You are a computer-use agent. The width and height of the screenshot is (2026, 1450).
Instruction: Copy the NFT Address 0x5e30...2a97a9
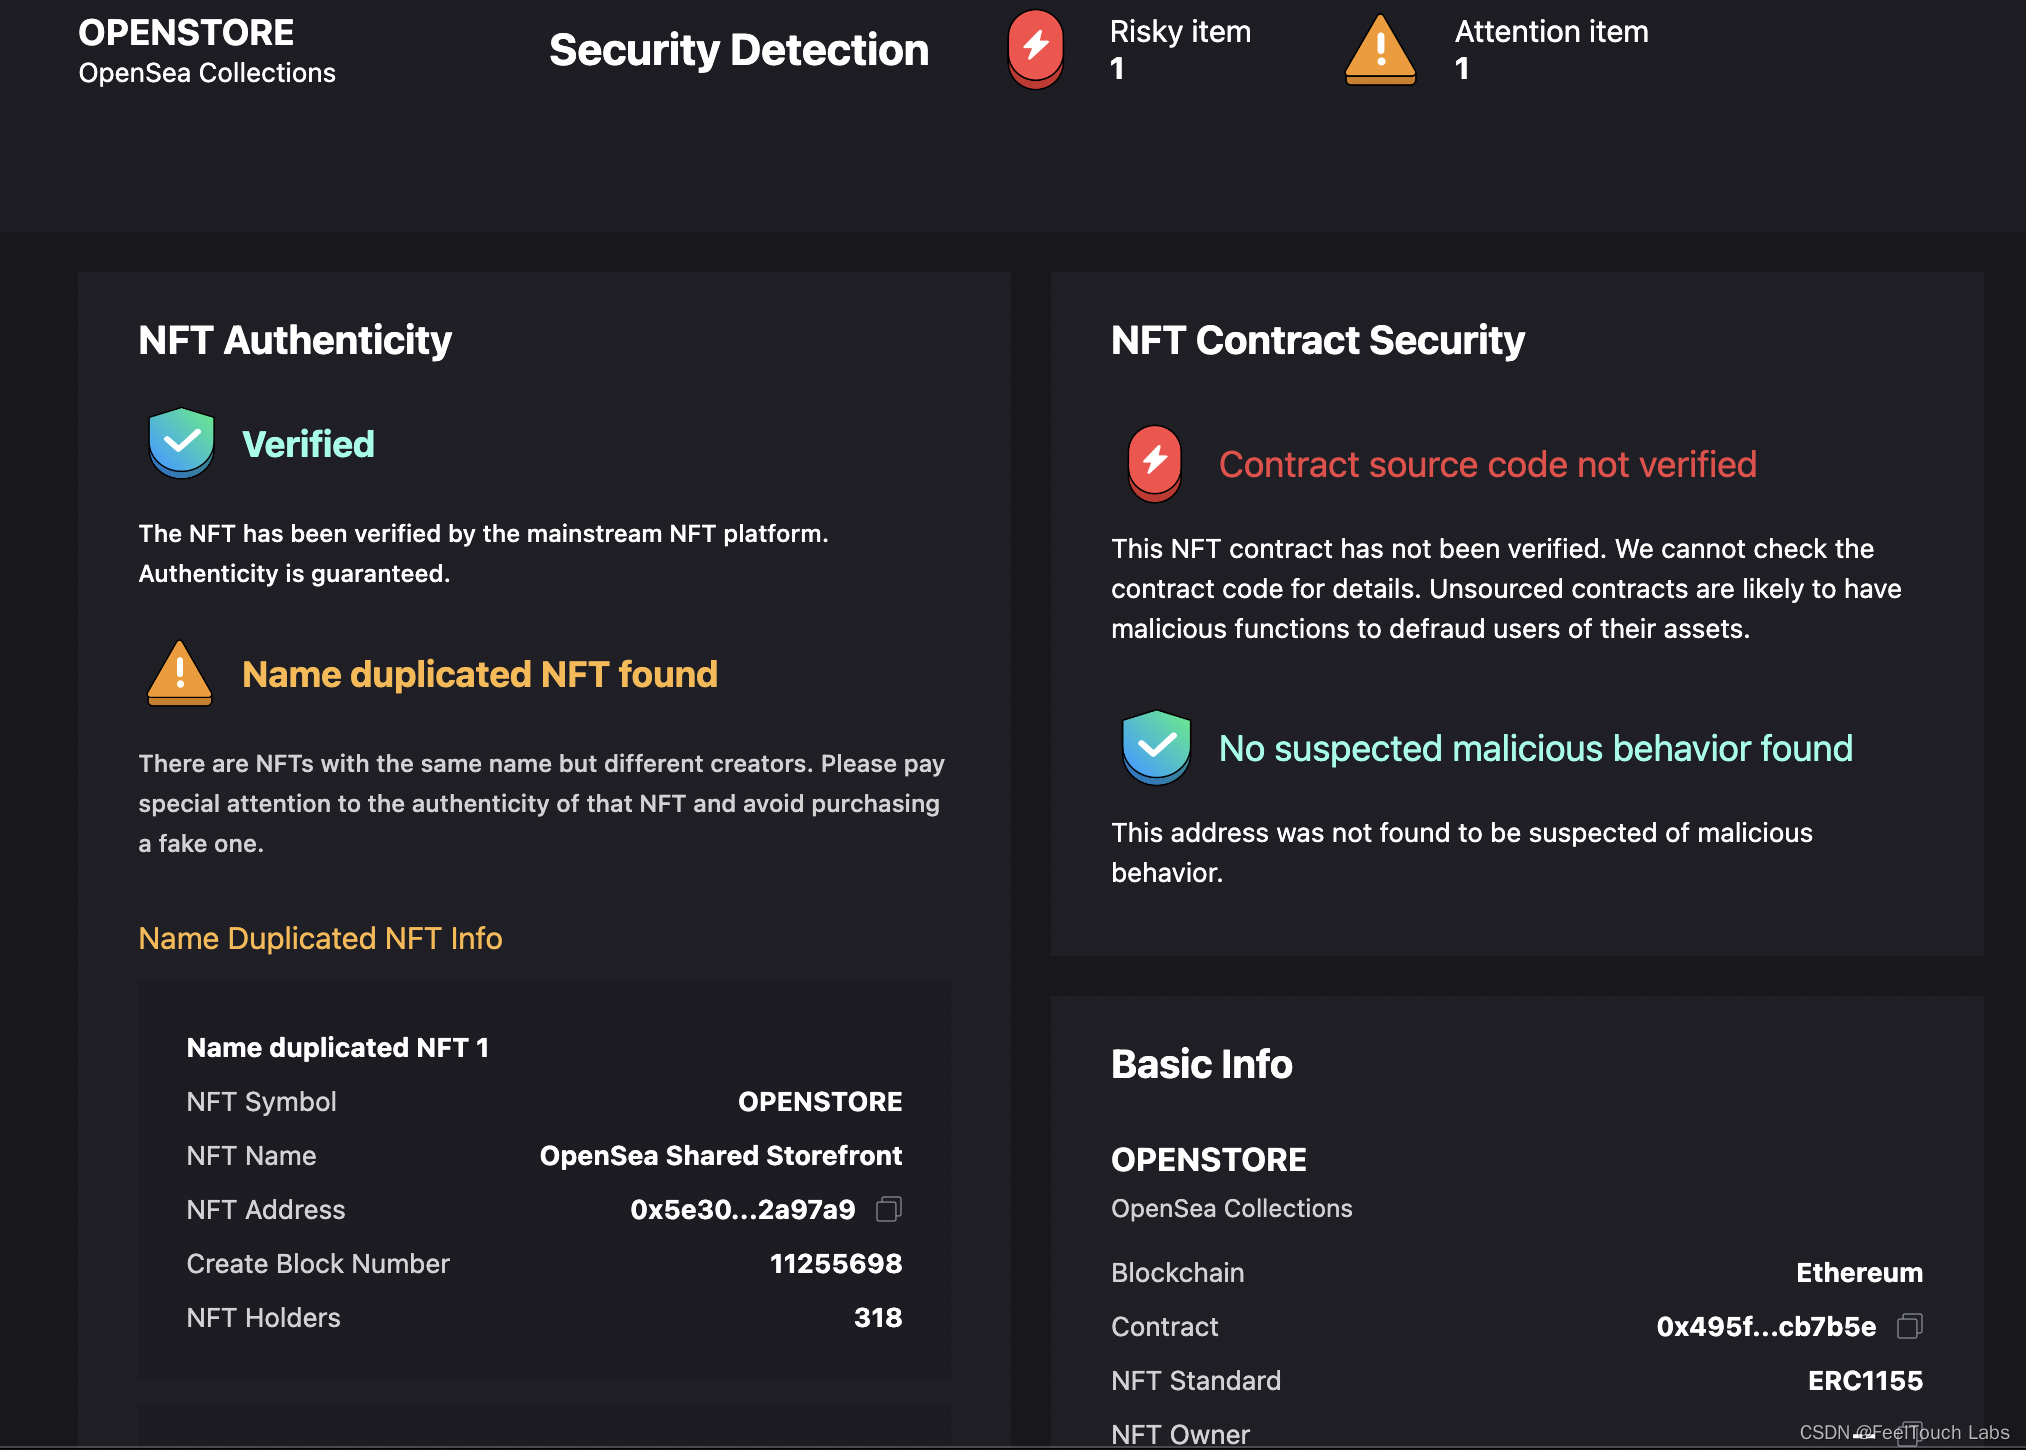pyautogui.click(x=888, y=1209)
